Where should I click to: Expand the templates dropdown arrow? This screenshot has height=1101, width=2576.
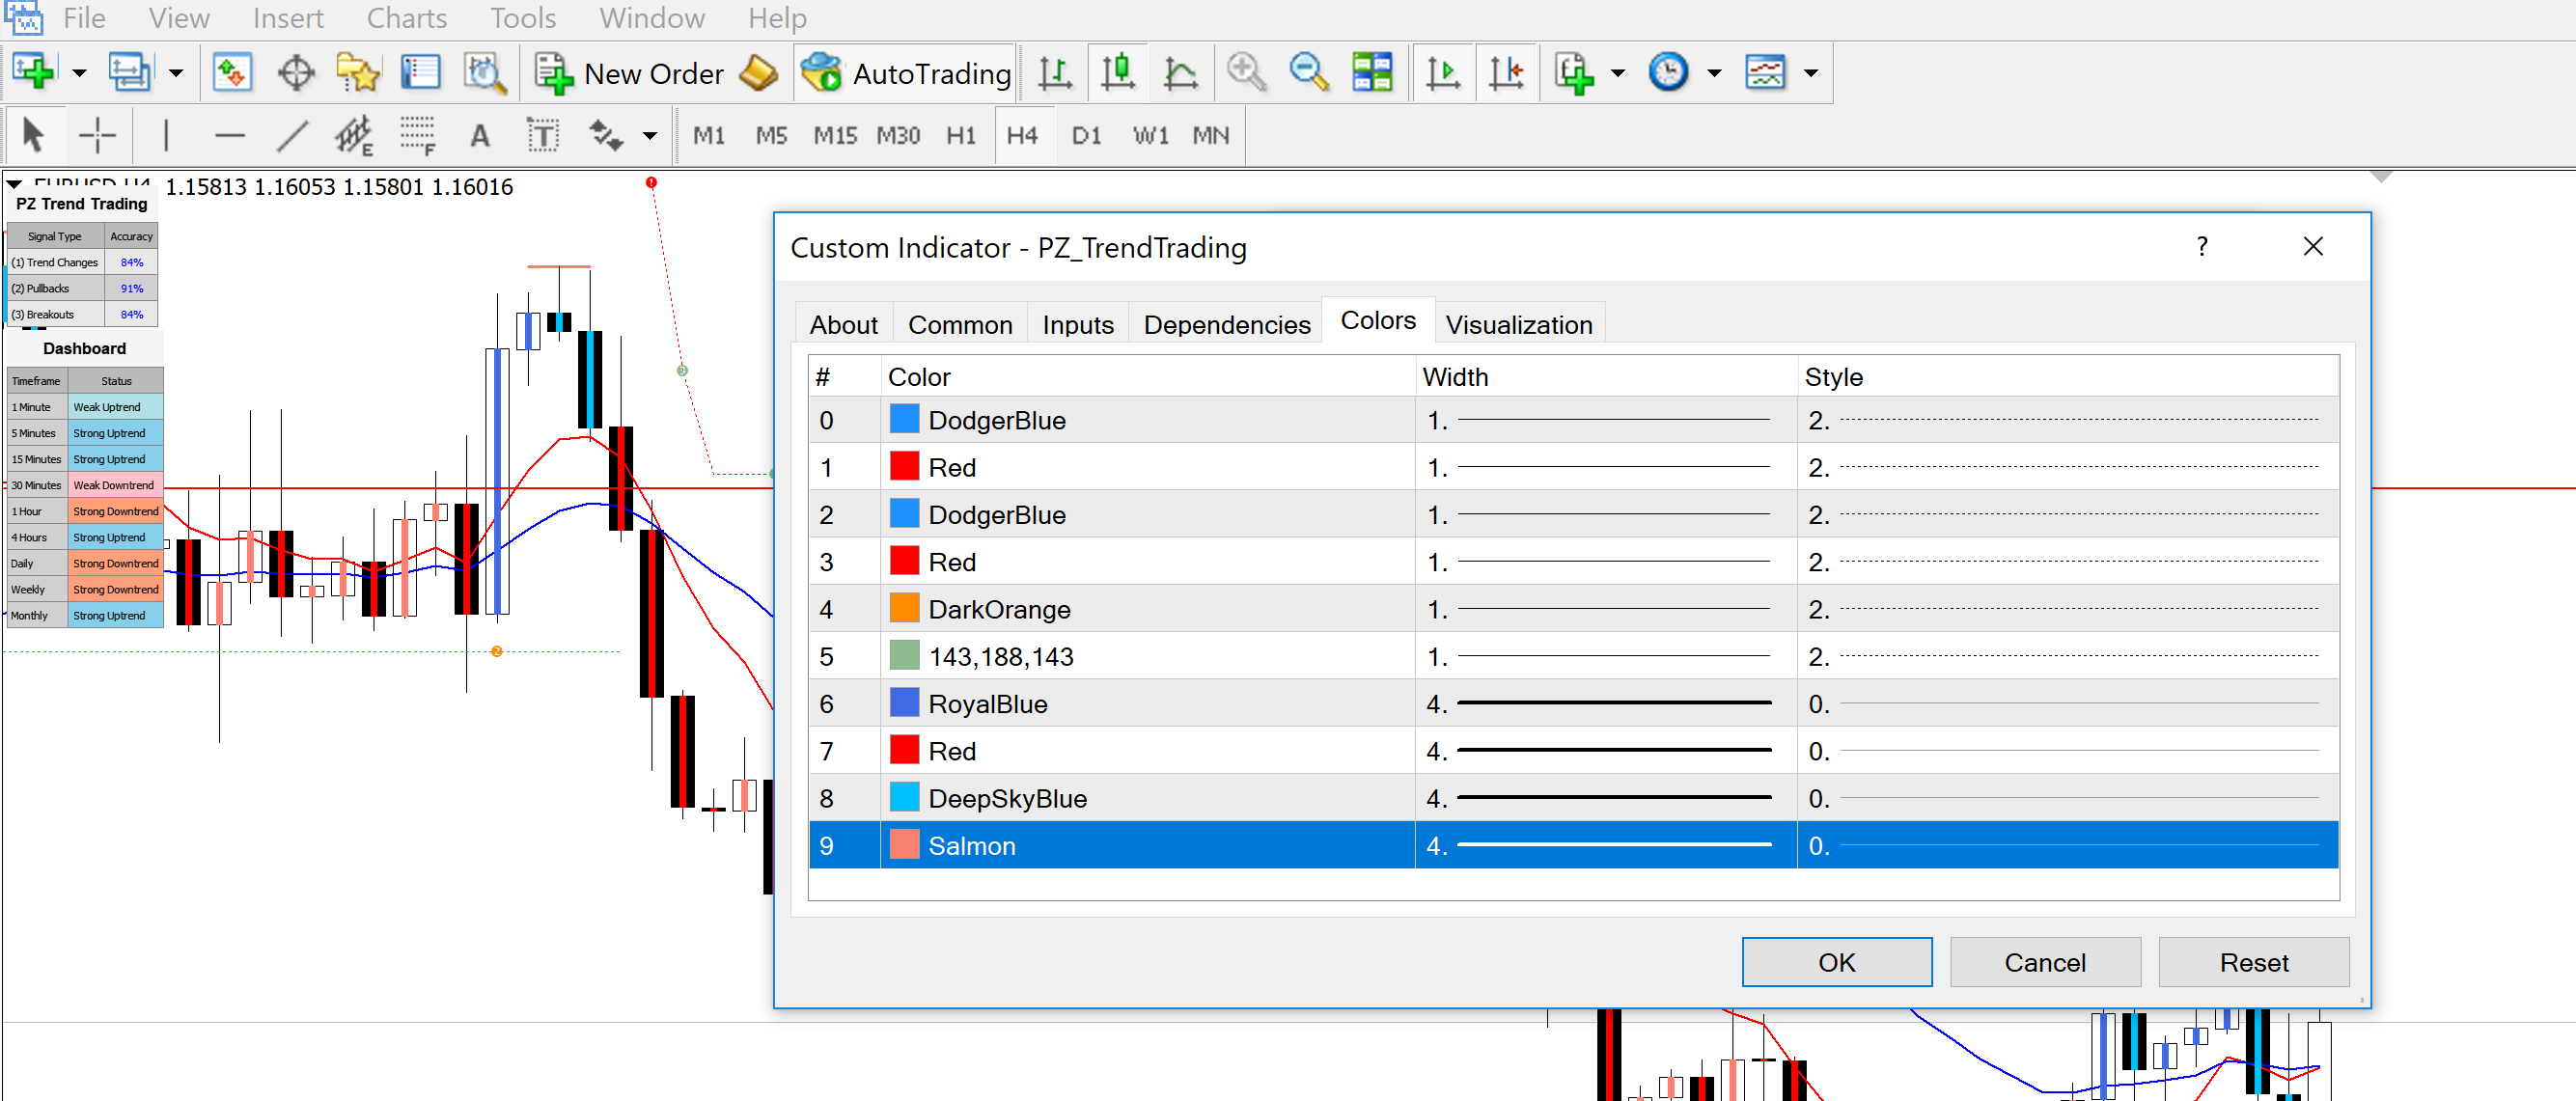(1810, 73)
